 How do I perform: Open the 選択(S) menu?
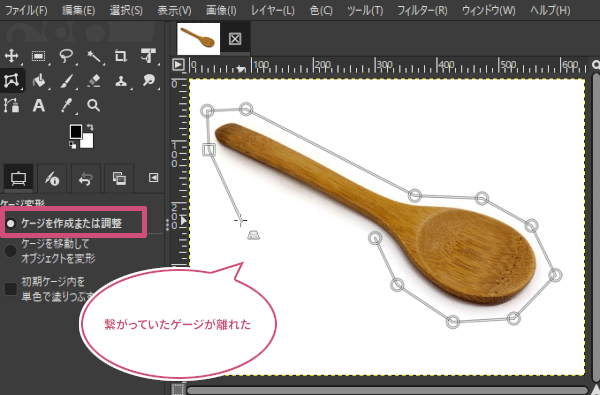(x=126, y=10)
